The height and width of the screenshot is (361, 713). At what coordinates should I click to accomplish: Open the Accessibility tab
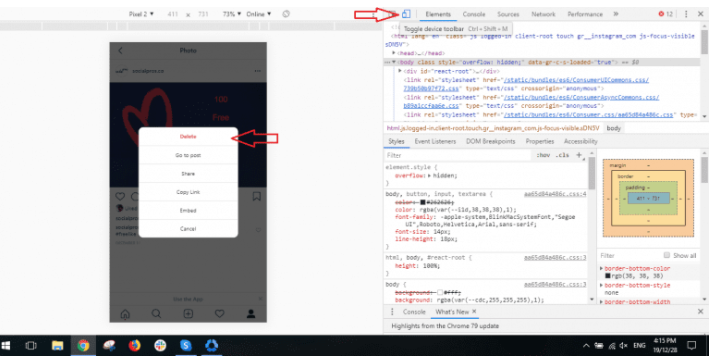click(580, 141)
